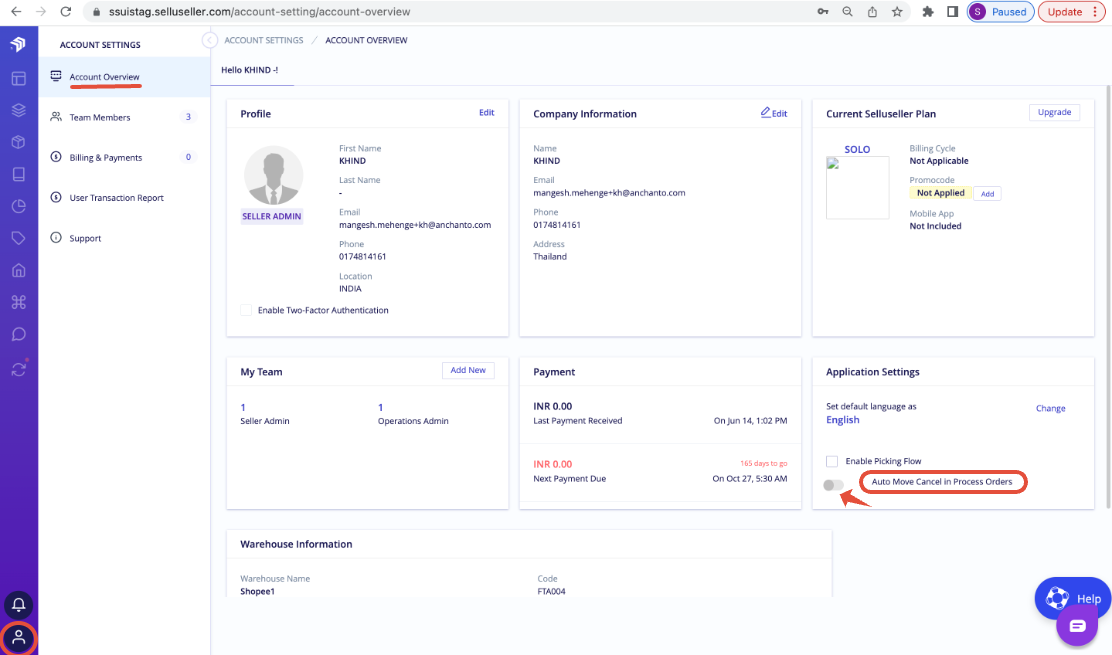Open the stacked layers icon in sidebar
This screenshot has height=655, width=1112.
(18, 111)
